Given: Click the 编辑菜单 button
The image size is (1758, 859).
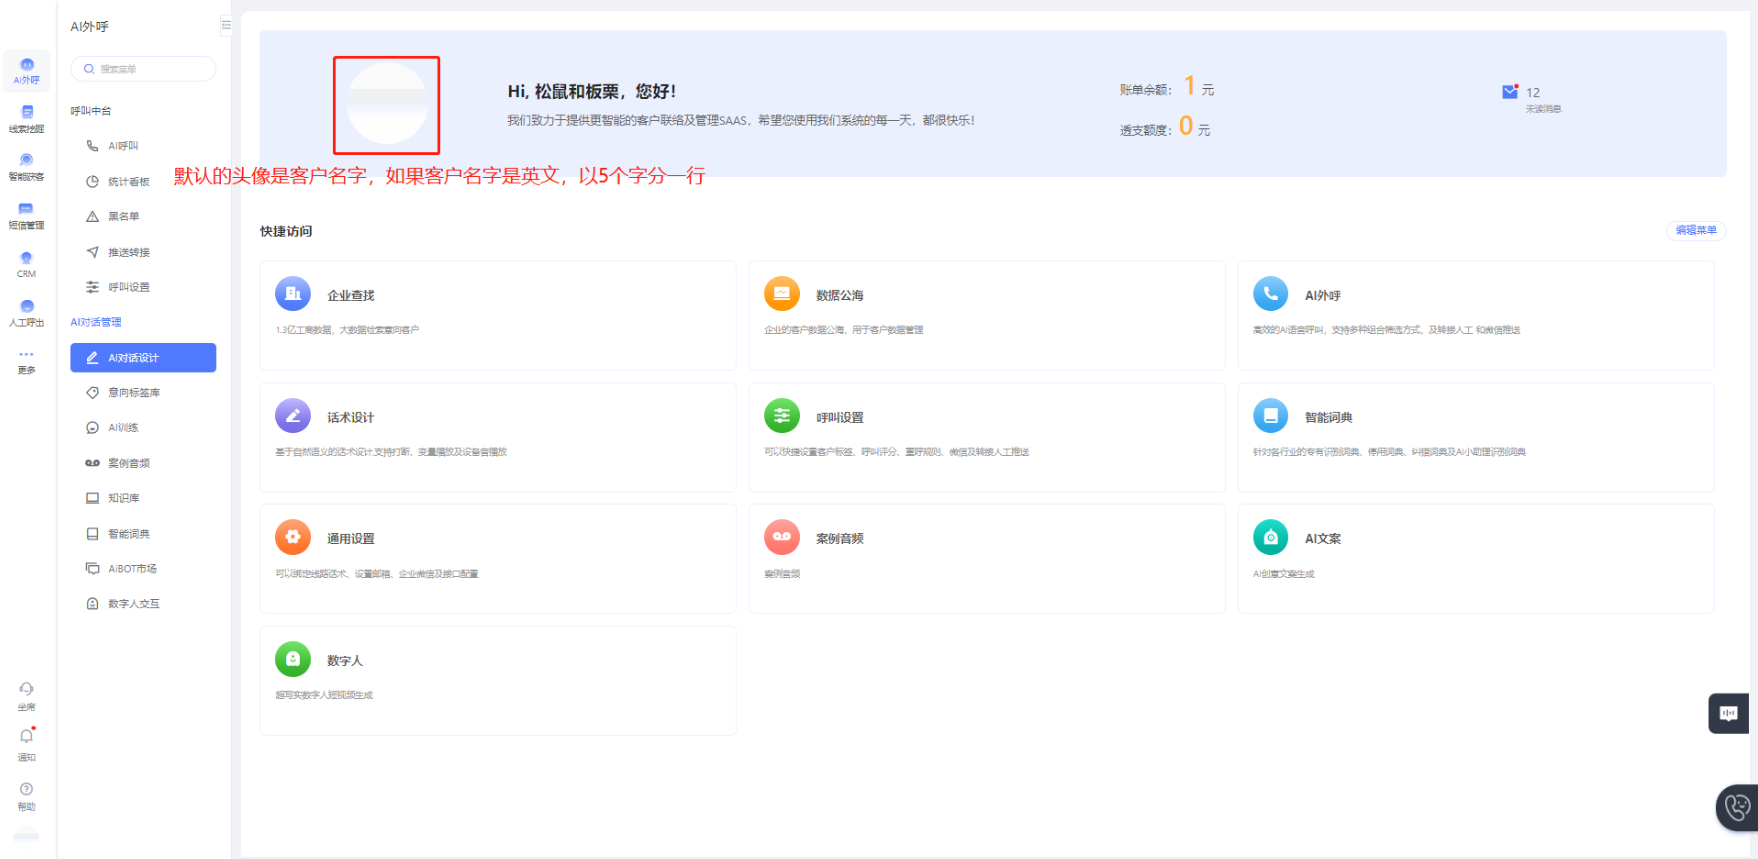Looking at the screenshot, I should [x=1695, y=231].
